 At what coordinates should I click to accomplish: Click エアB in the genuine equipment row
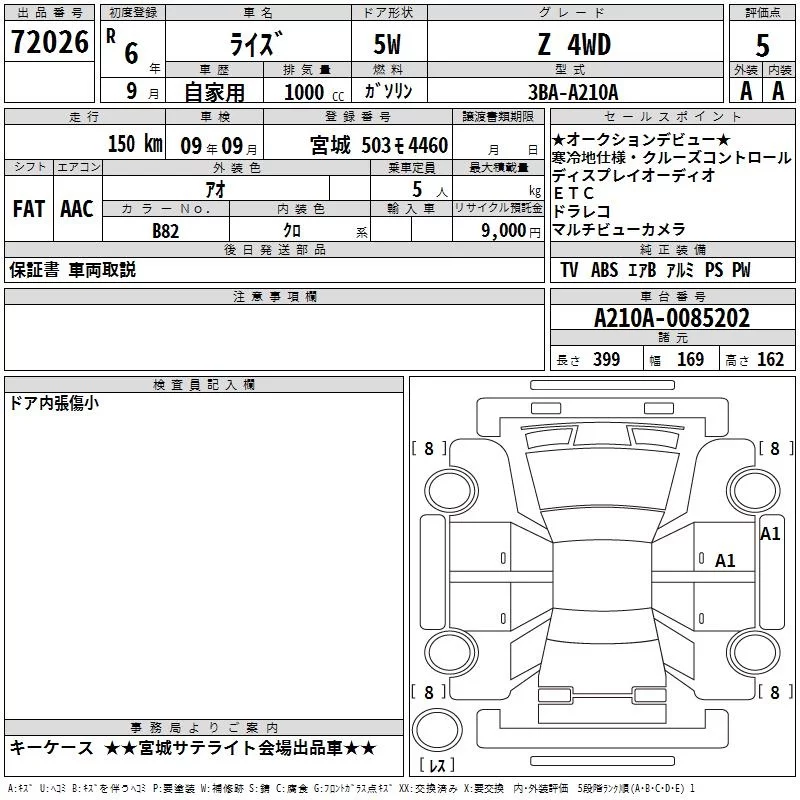(642, 270)
